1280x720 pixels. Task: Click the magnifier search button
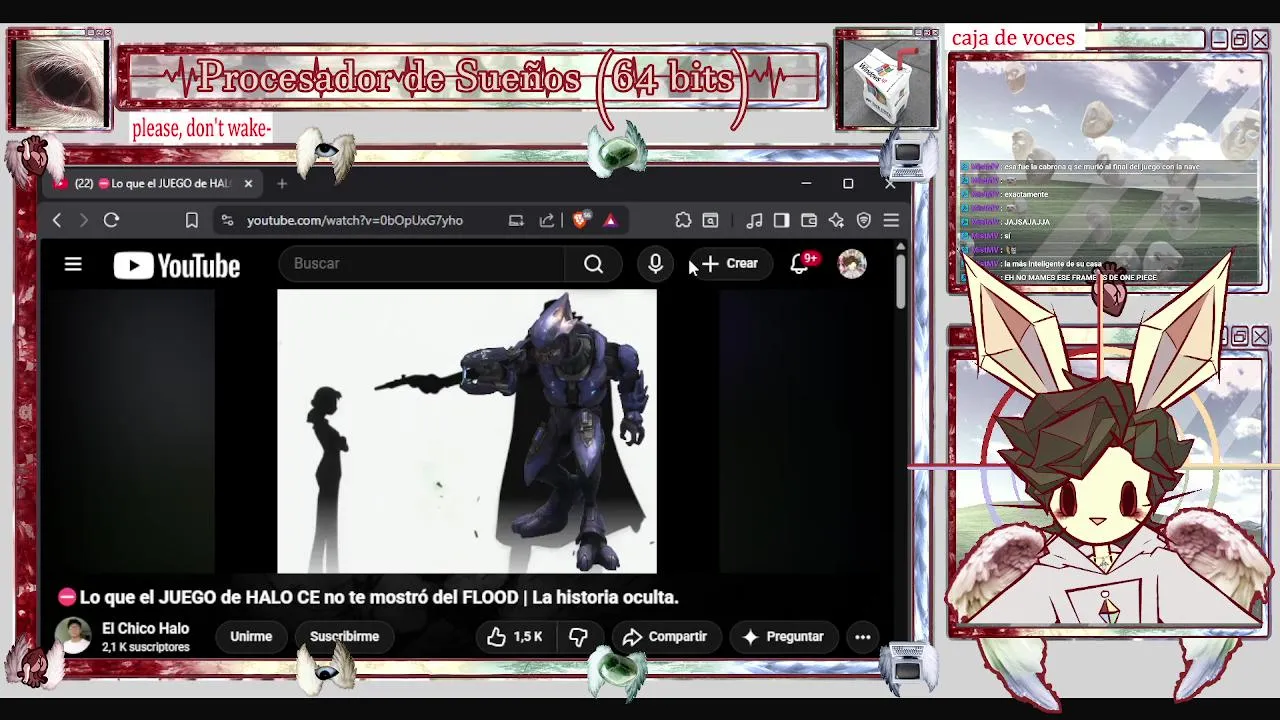click(594, 264)
